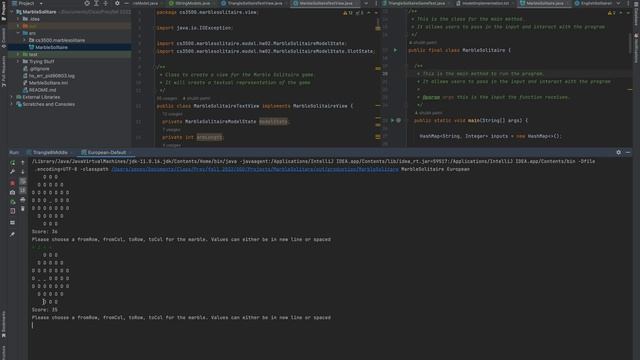Collapse the src folder

[18, 33]
